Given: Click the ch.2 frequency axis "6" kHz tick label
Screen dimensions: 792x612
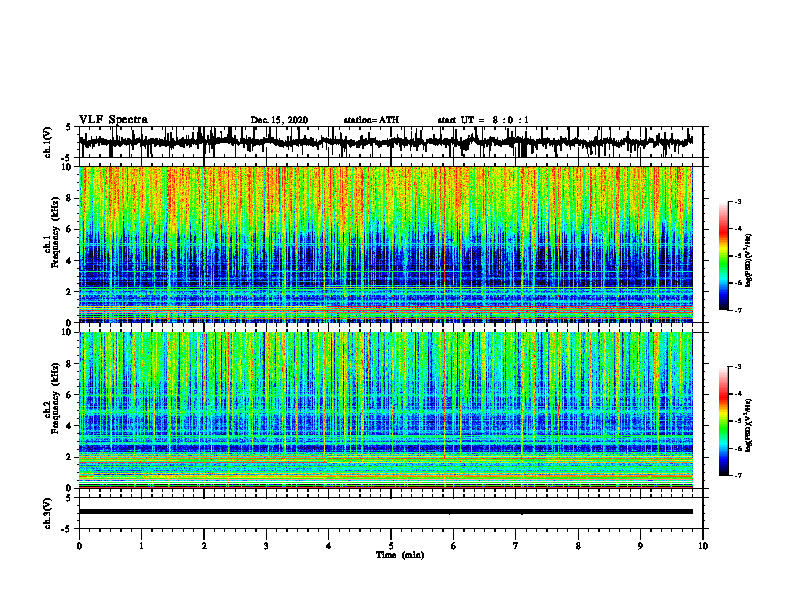Looking at the screenshot, I should (70, 394).
